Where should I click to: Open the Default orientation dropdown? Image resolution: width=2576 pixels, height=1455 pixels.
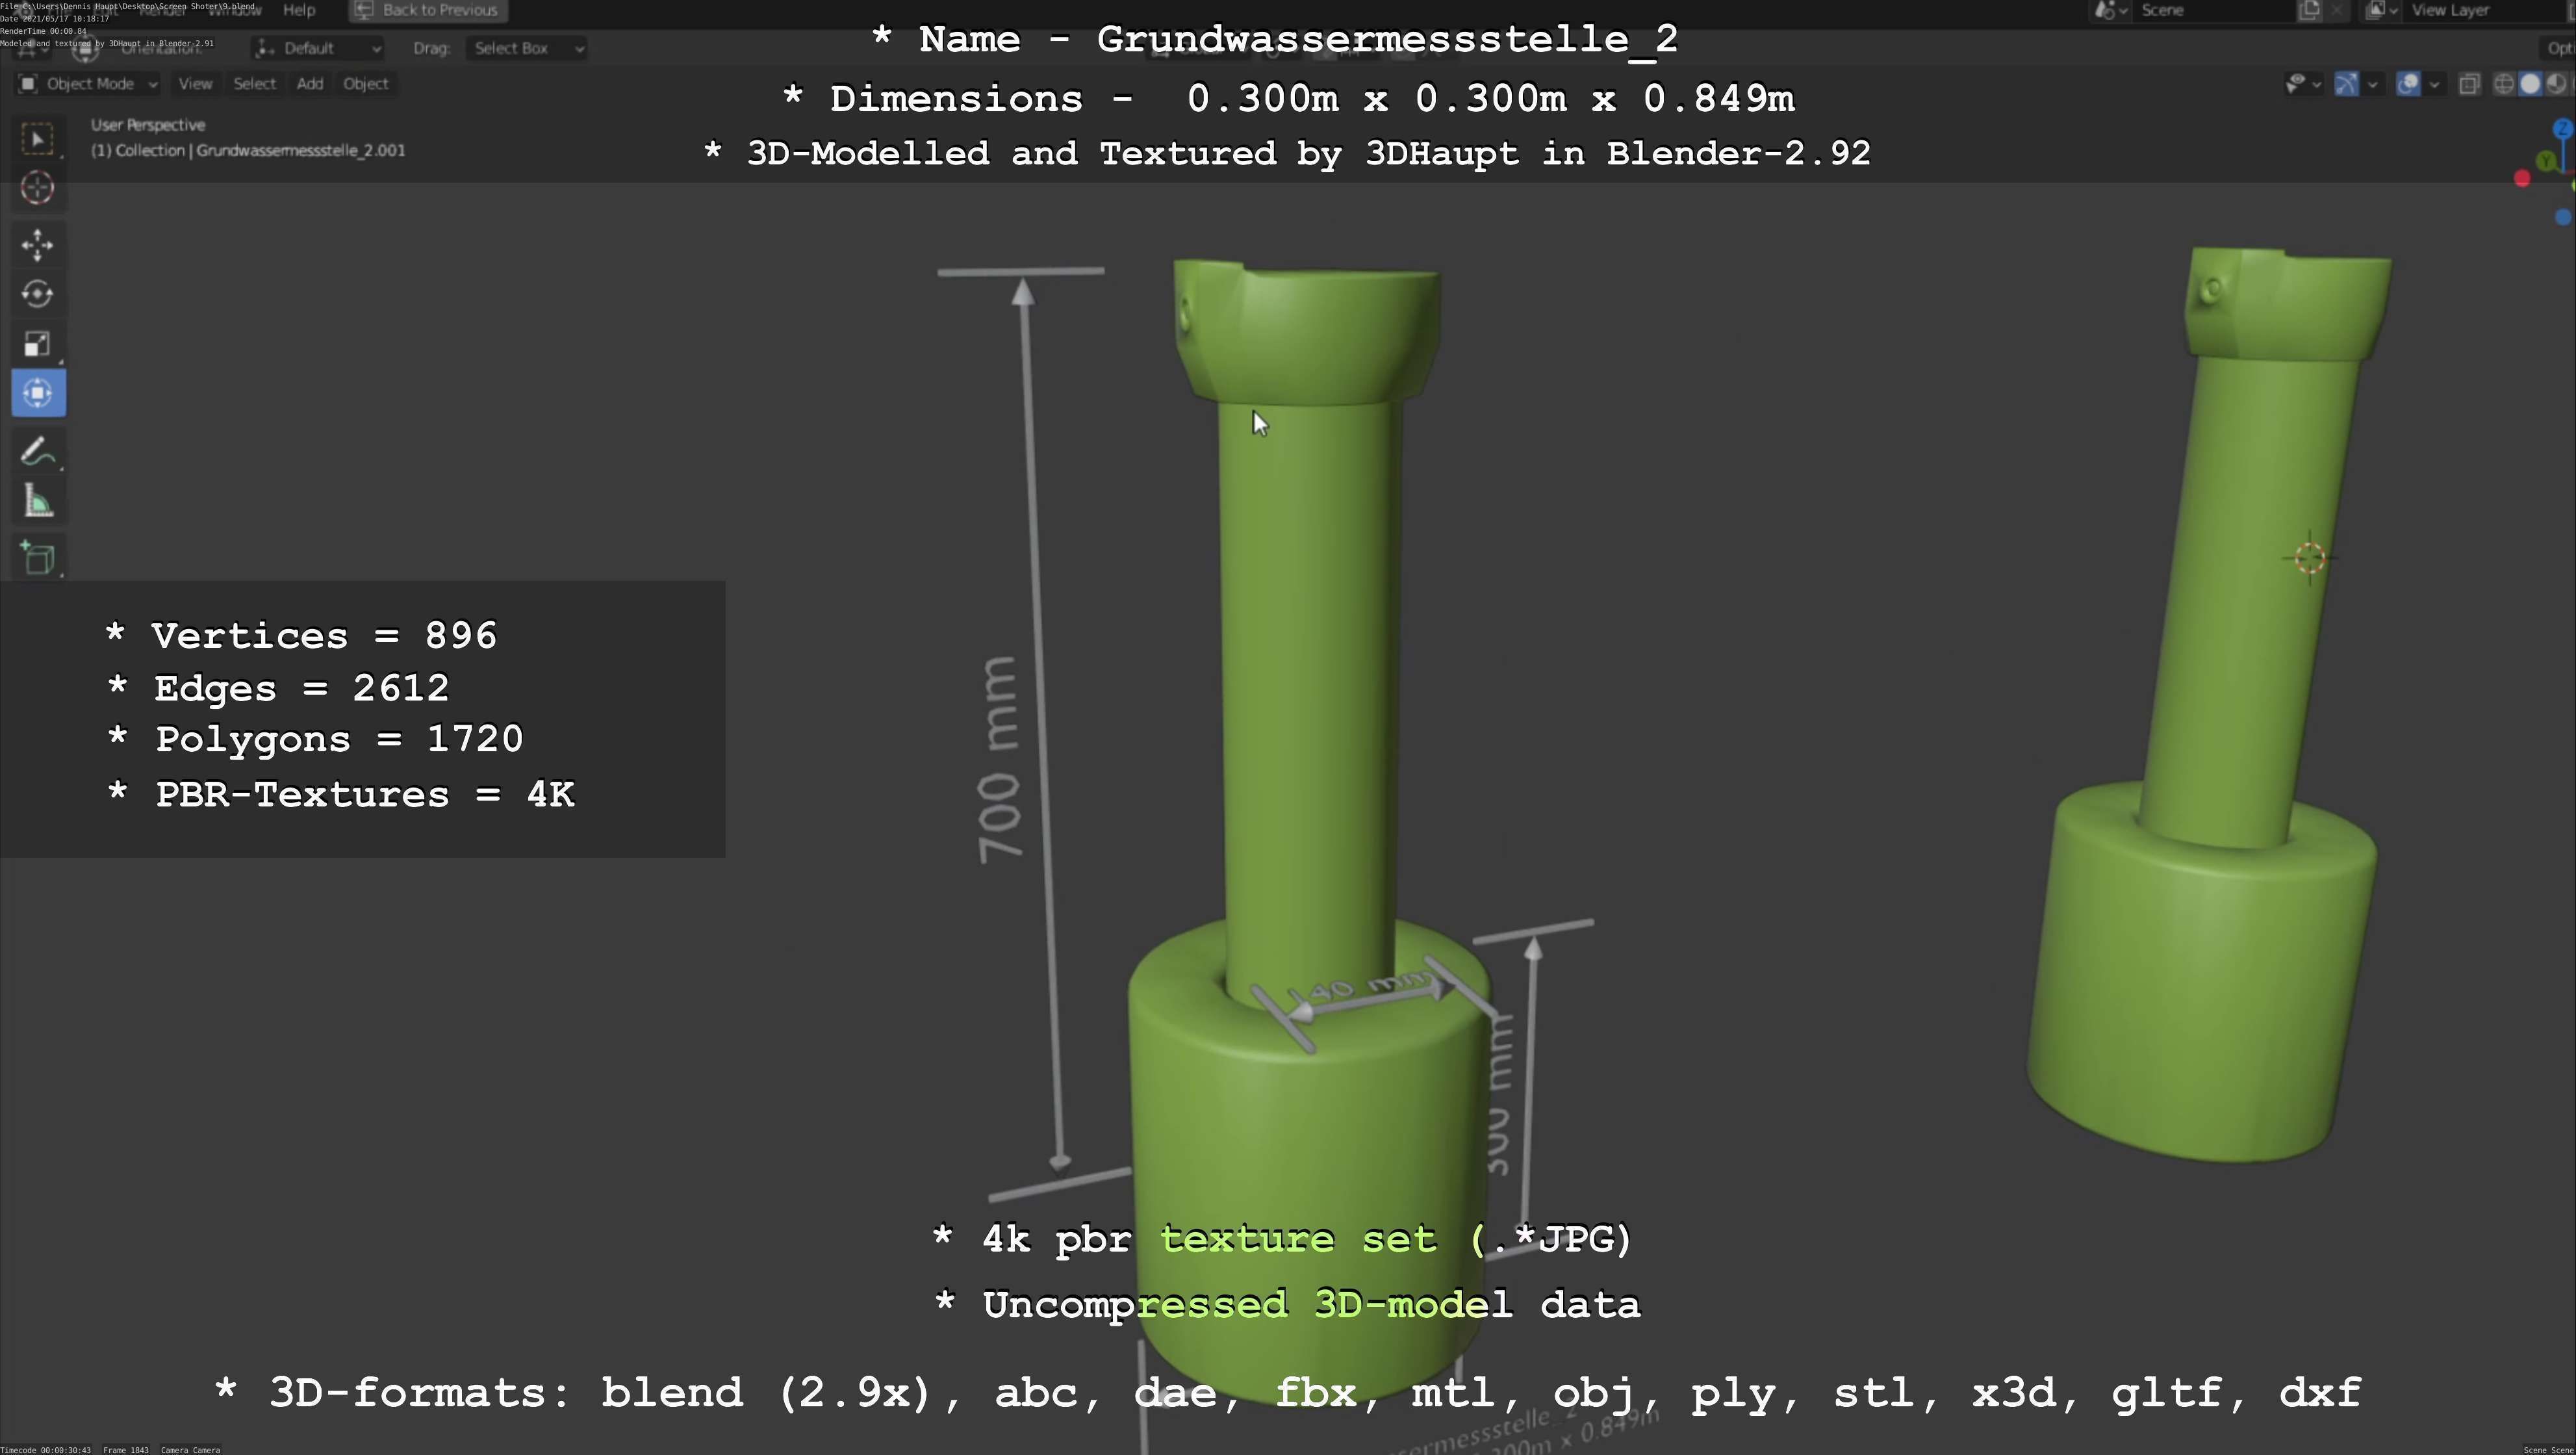[x=318, y=48]
